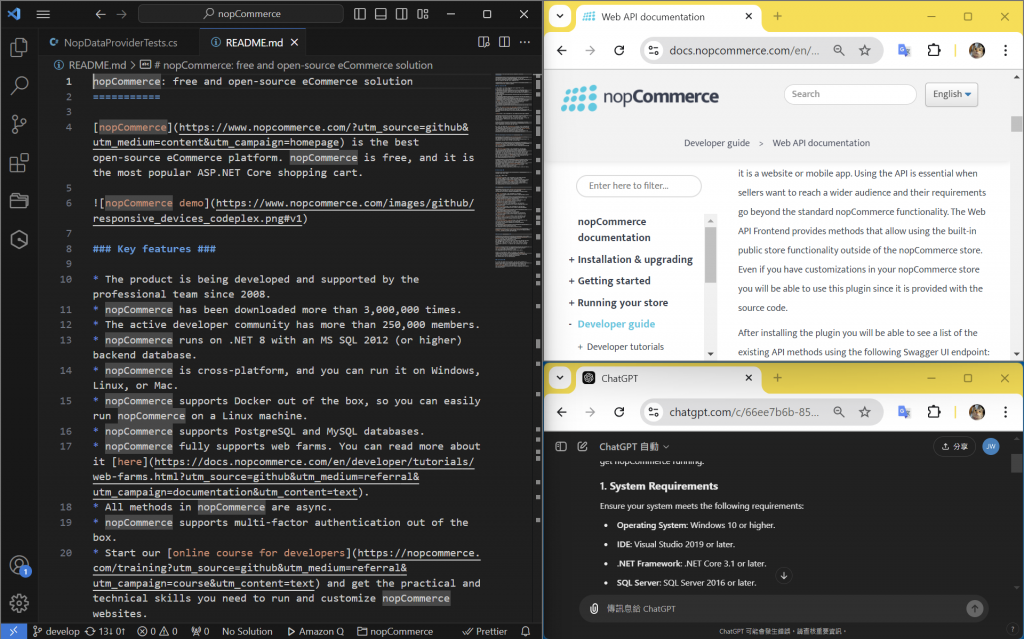Reload the nopCommerce docs page
The image size is (1024, 639).
coord(619,50)
